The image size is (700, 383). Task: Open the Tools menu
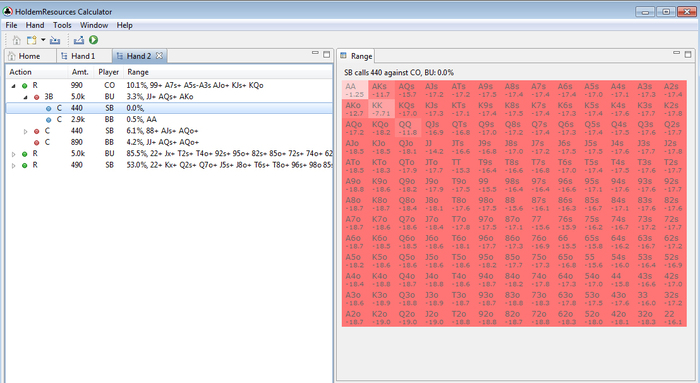pos(62,25)
